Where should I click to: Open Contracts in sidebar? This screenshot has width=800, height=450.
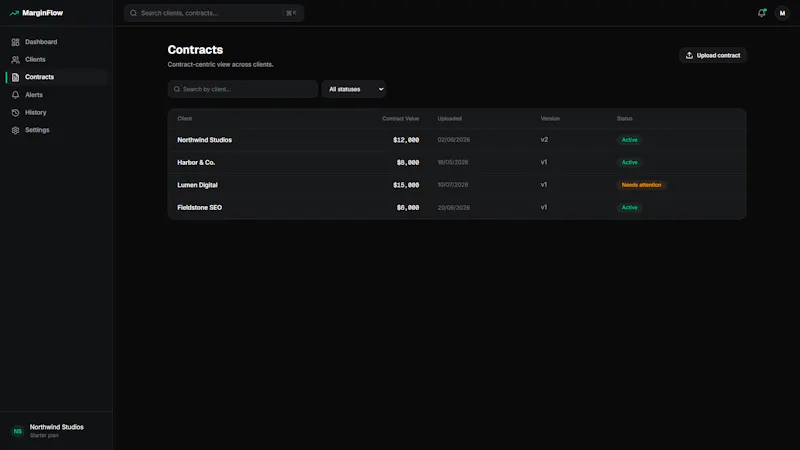[56, 77]
